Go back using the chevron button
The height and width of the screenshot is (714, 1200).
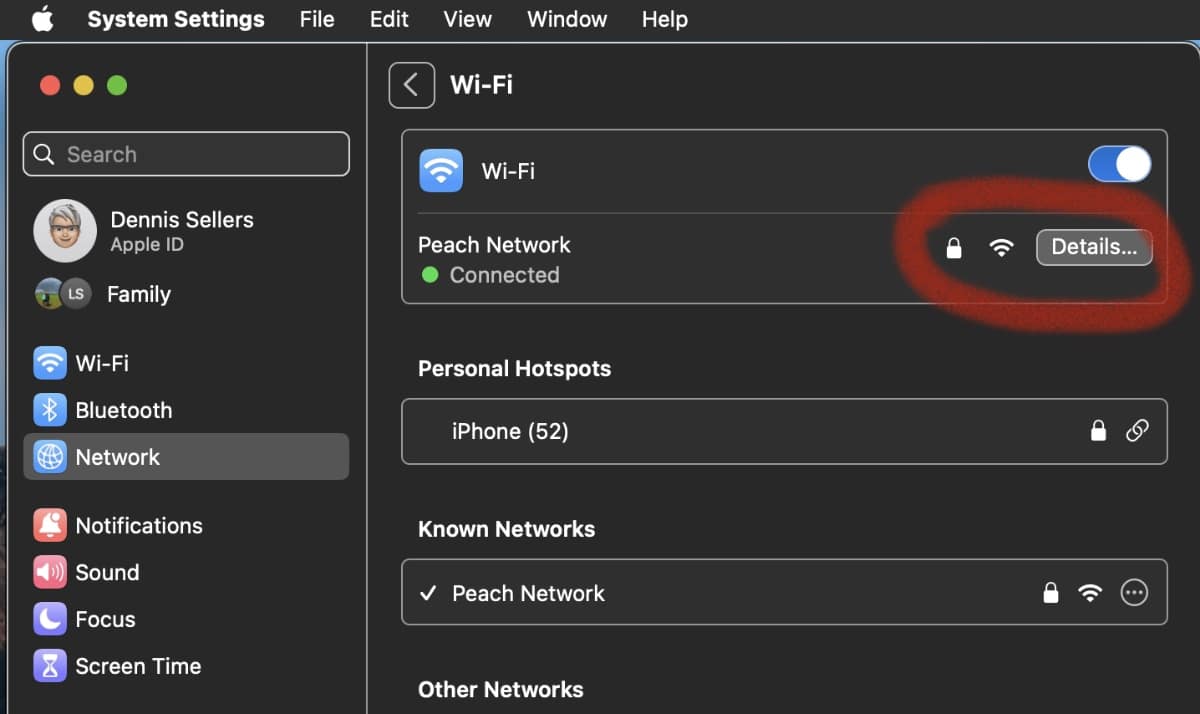tap(411, 85)
